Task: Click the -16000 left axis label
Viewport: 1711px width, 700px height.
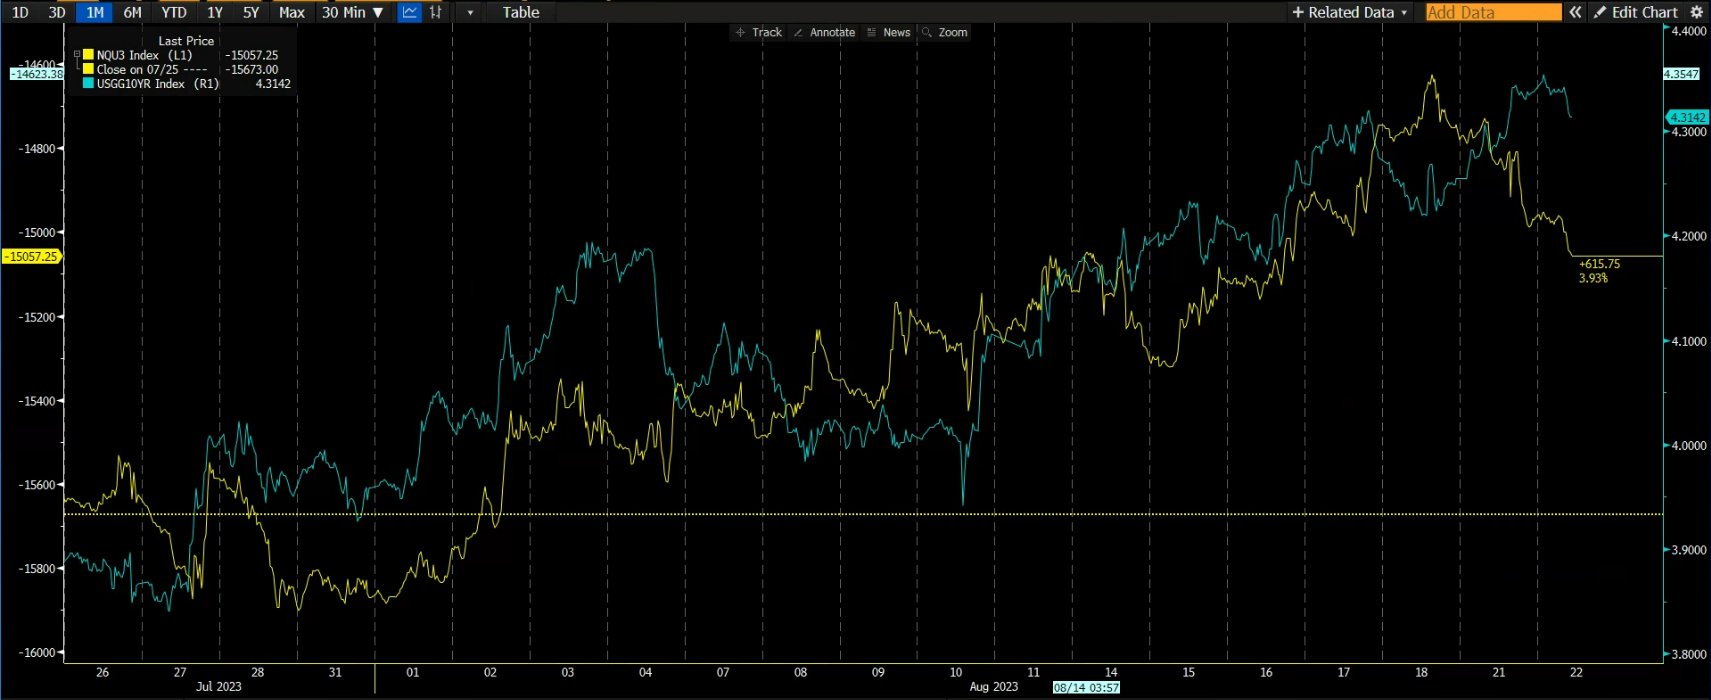Action: 36,653
